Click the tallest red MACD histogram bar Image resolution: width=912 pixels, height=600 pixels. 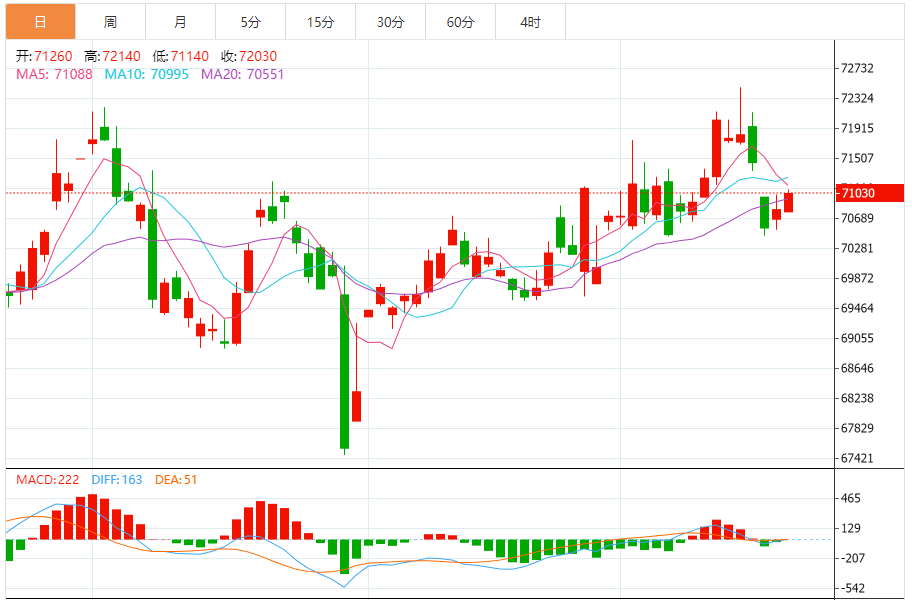92,517
